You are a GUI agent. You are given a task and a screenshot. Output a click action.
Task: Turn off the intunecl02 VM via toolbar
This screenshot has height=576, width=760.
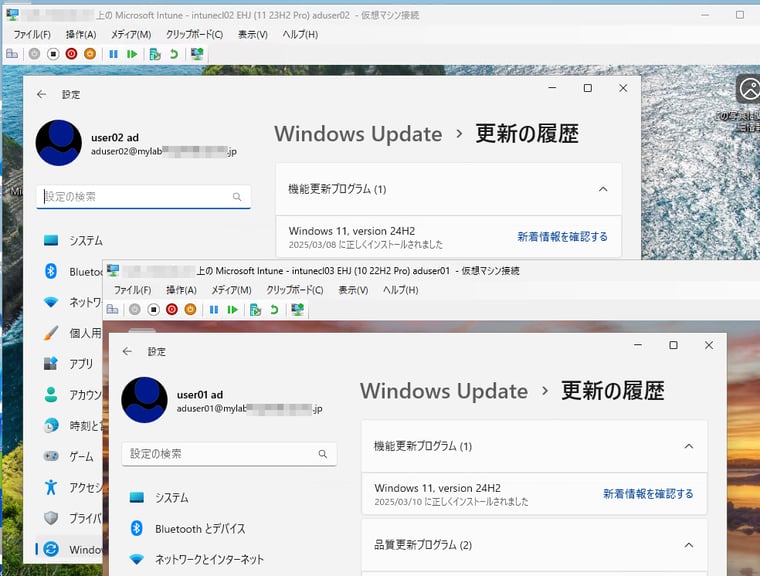click(x=53, y=54)
